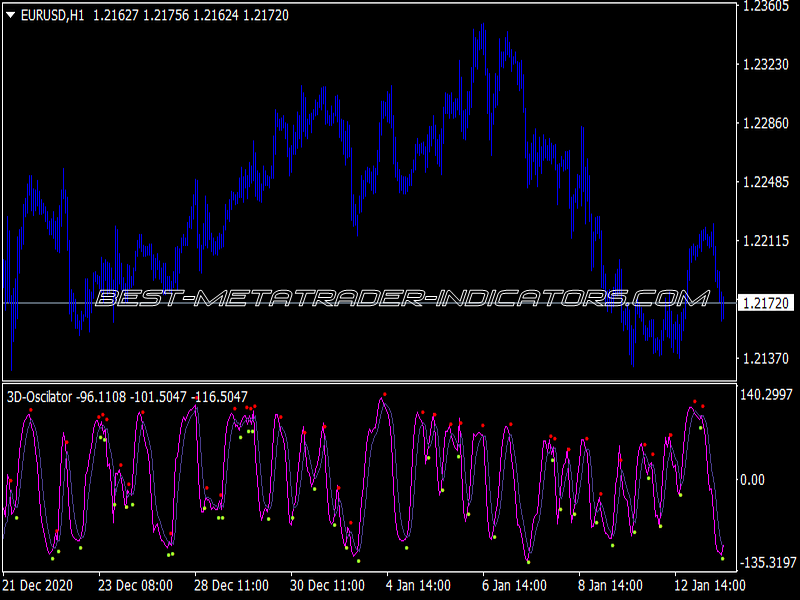The image size is (800, 600).
Task: Open the chart menu triangle beside EURUSD,H1
Action: click(x=10, y=15)
